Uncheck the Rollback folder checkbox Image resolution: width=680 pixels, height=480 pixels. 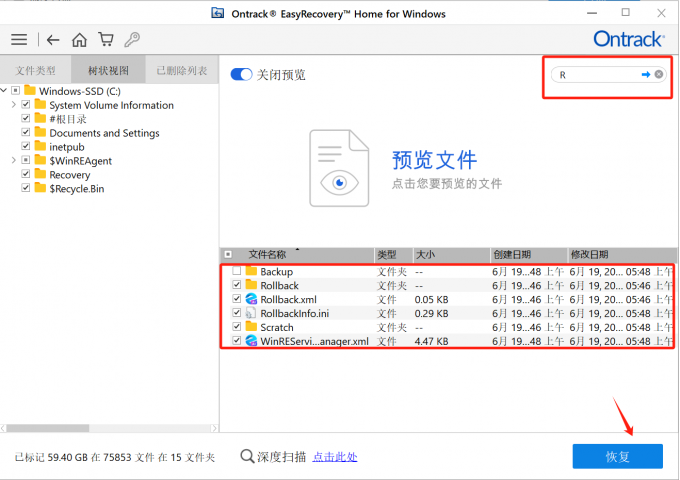pos(237,285)
